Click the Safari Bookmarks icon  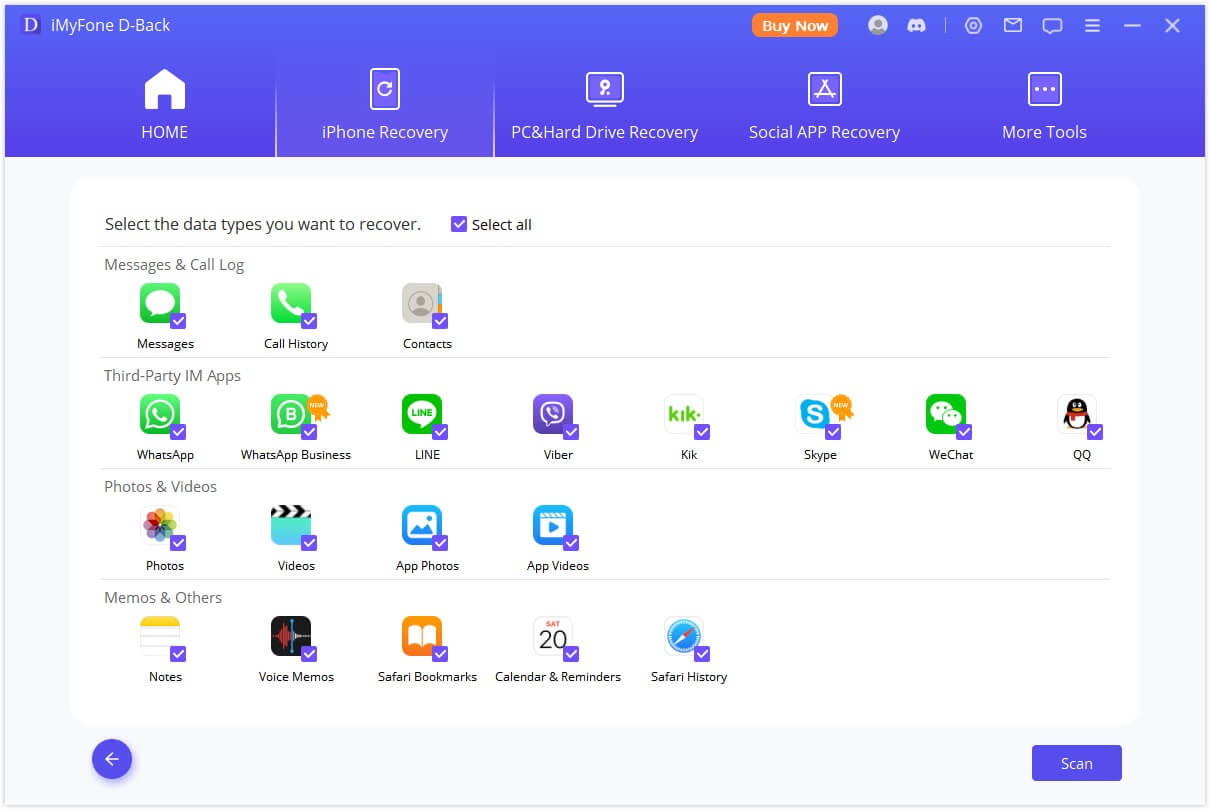coord(421,636)
